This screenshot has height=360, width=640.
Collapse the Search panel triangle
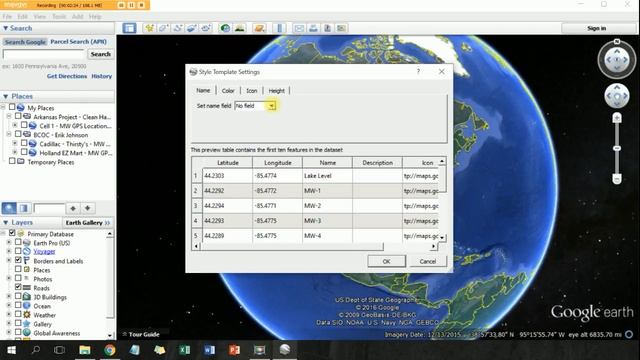pyautogui.click(x=5, y=28)
